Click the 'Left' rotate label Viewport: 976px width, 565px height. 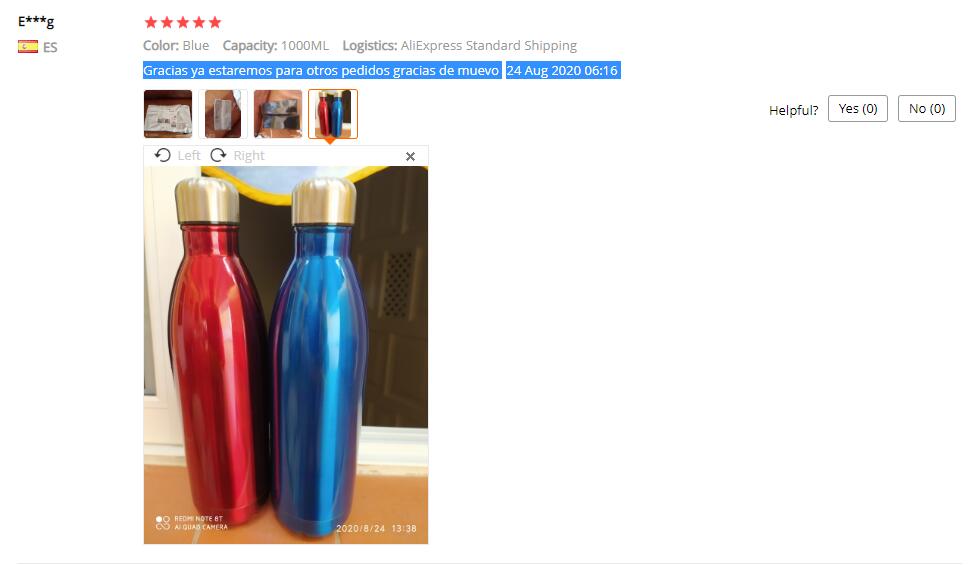(x=189, y=156)
